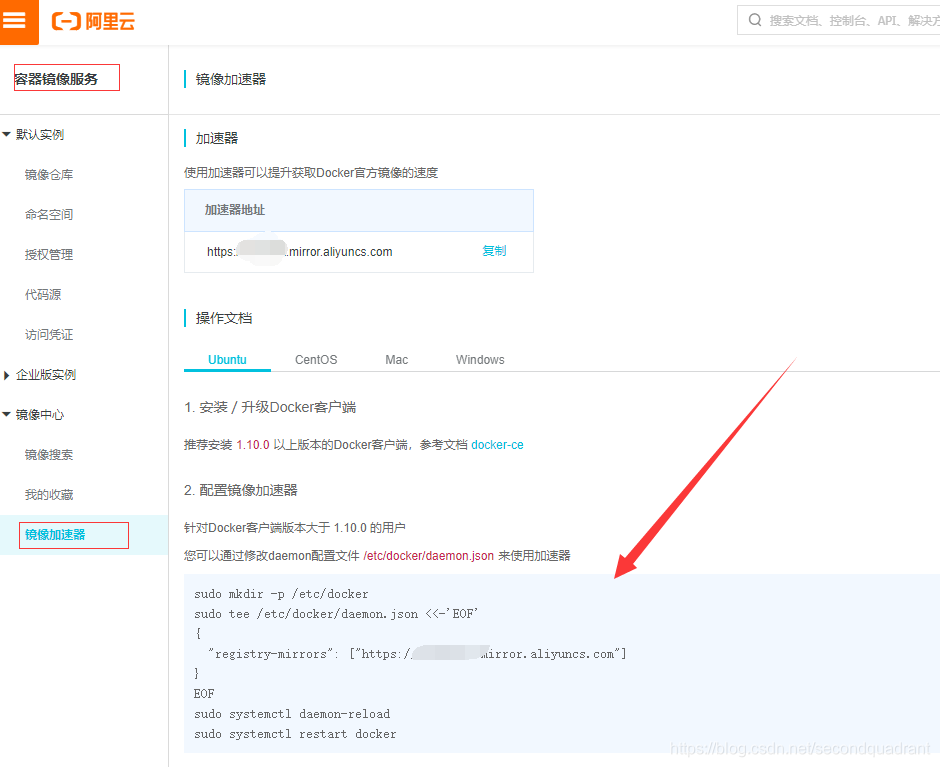
Task: Click the 加速器地址 table header
Action: click(x=358, y=210)
